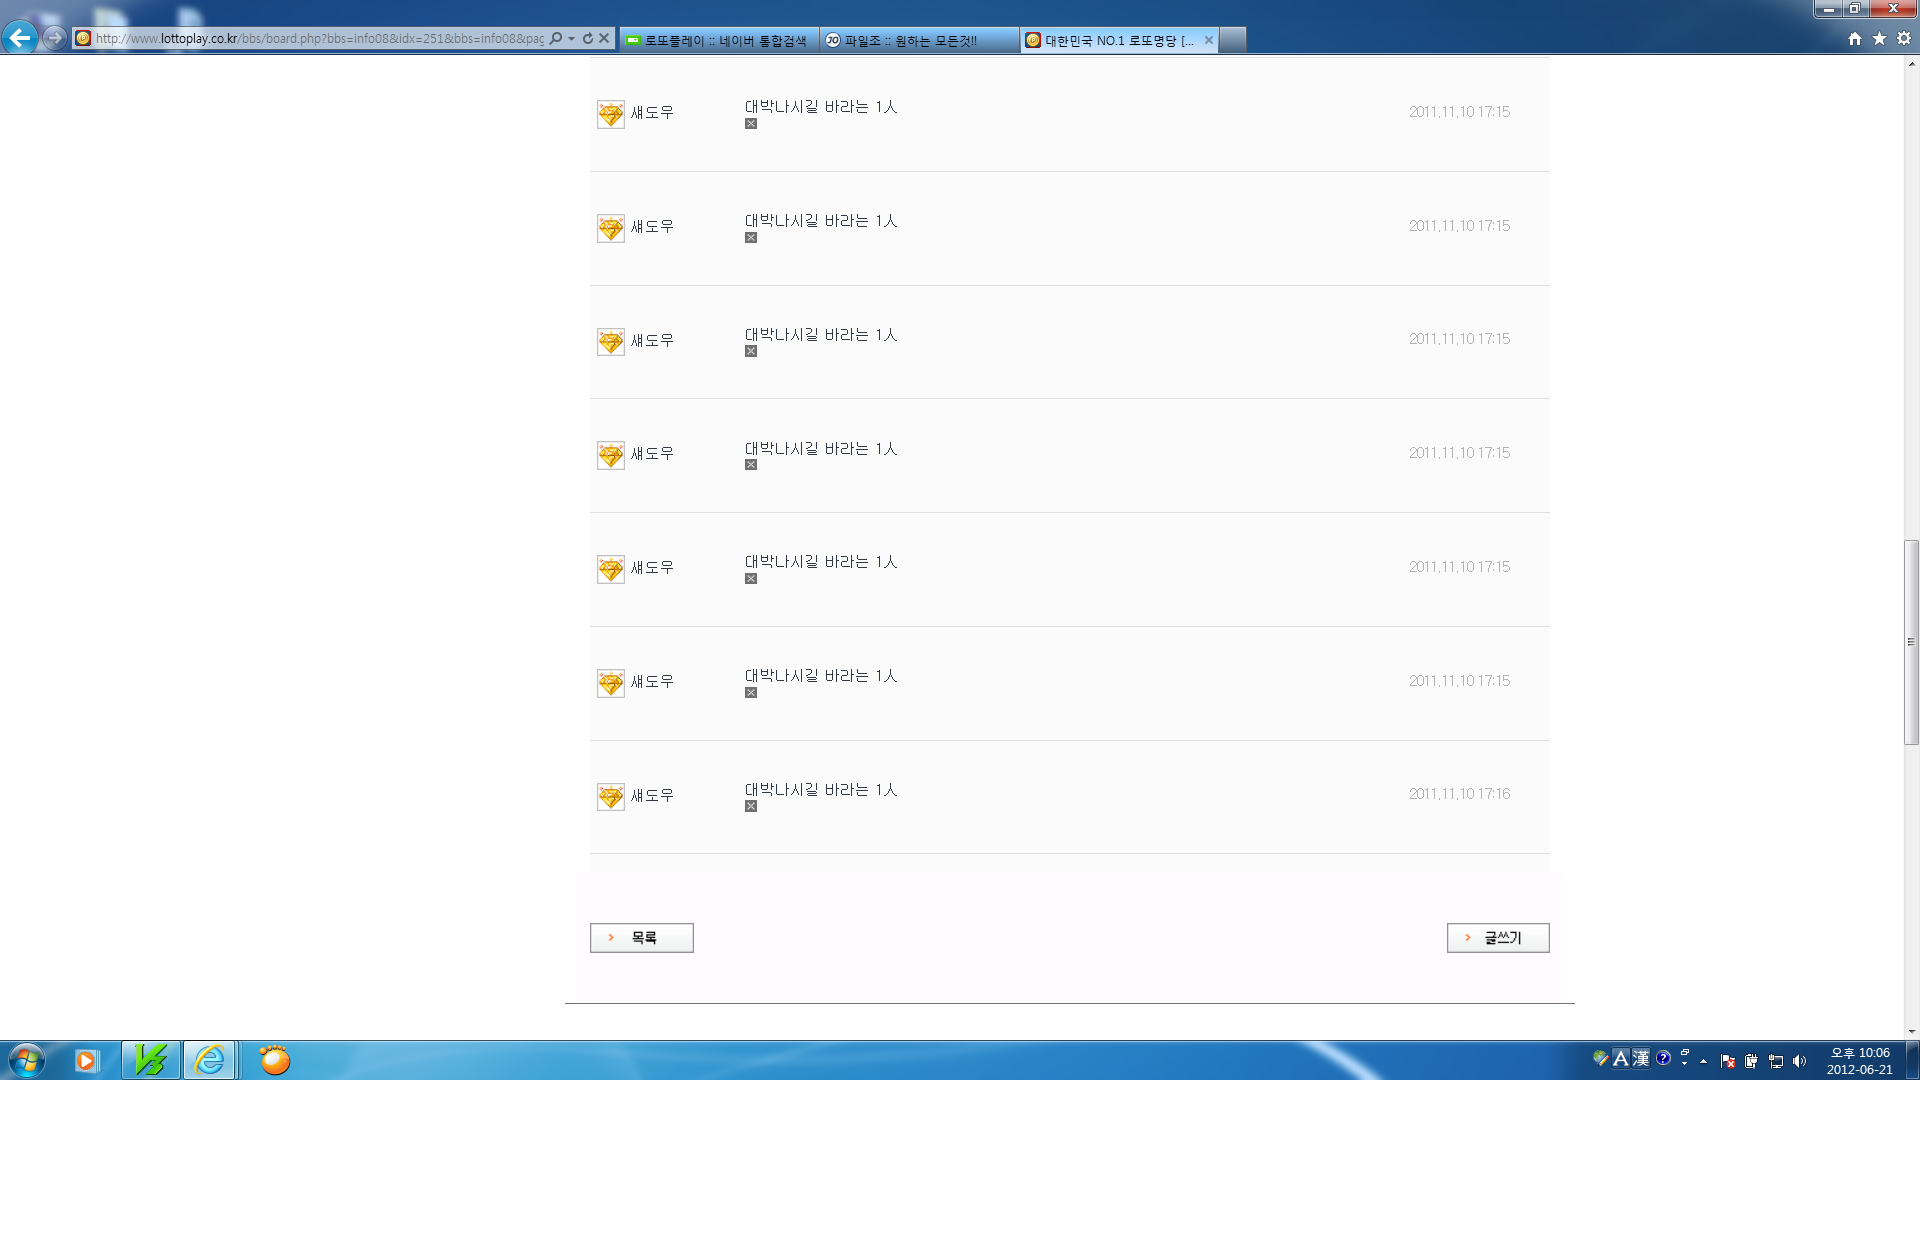This screenshot has height=1249, width=1920.
Task: Click the browser back arrow button
Action: [20, 38]
